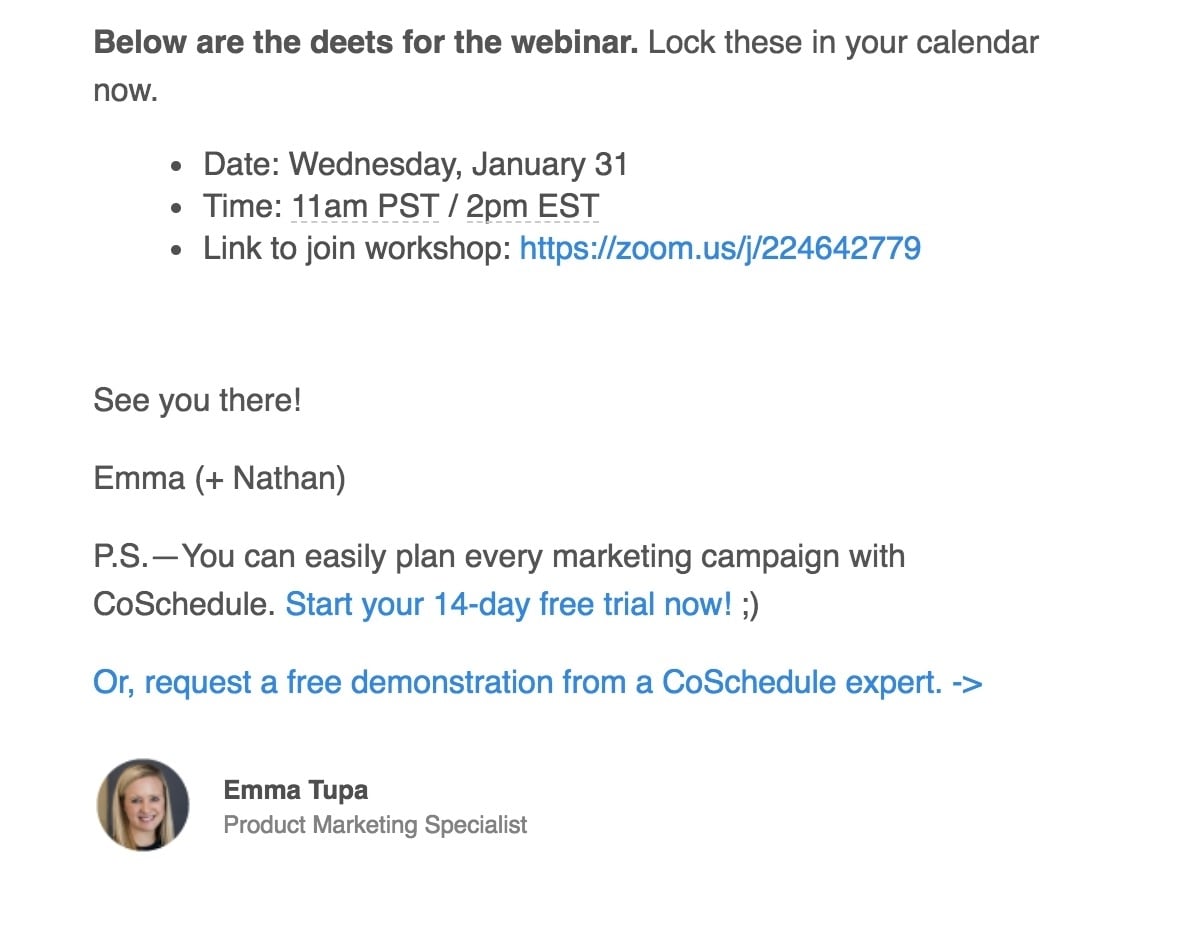Click the "Emma (+ Nathan)" sign-off line

219,478
